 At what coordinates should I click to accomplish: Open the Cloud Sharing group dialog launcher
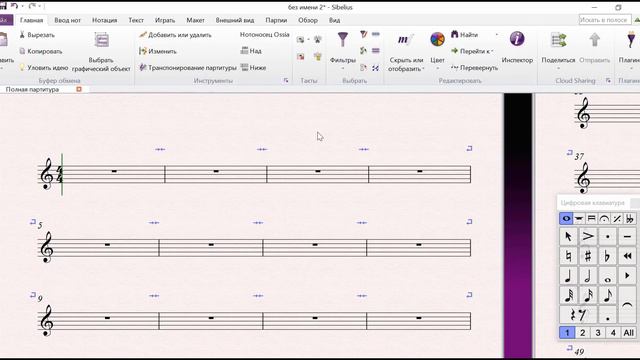(608, 81)
